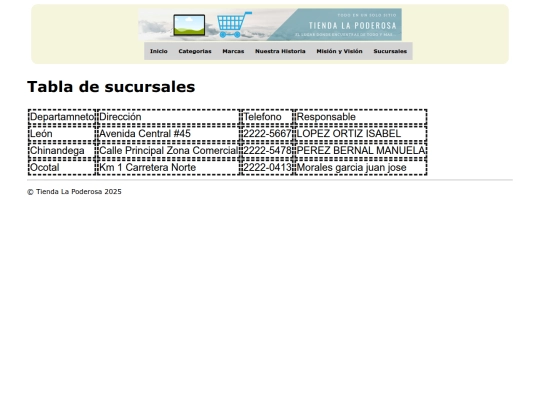Click the phone number 2222-0413
The width and height of the screenshot is (540, 405).
click(x=267, y=167)
